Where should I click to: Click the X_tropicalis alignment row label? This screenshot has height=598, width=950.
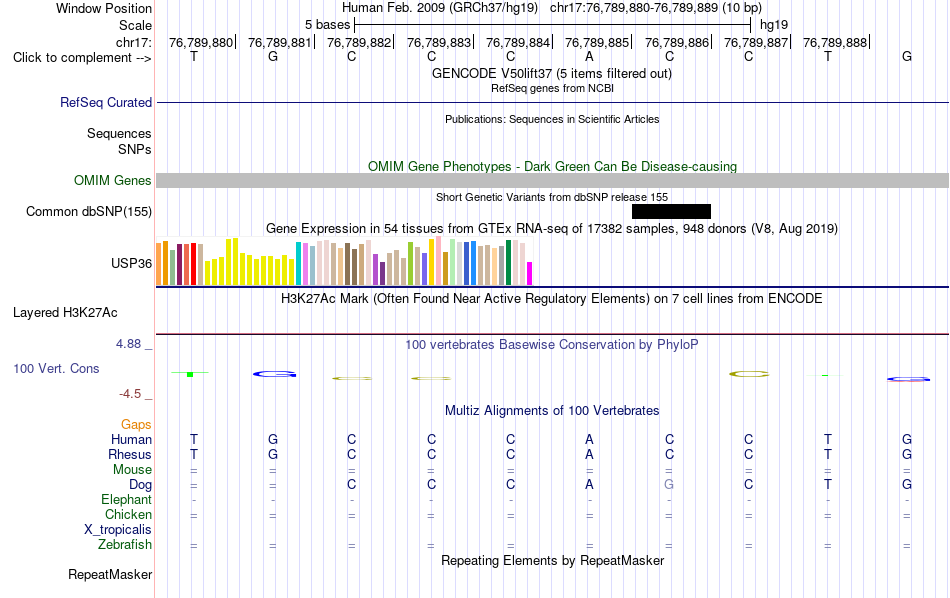click(118, 530)
